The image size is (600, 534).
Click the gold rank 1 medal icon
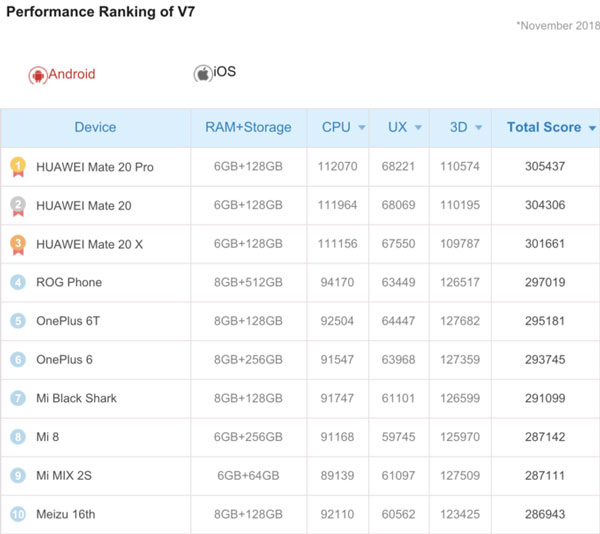click(x=17, y=167)
